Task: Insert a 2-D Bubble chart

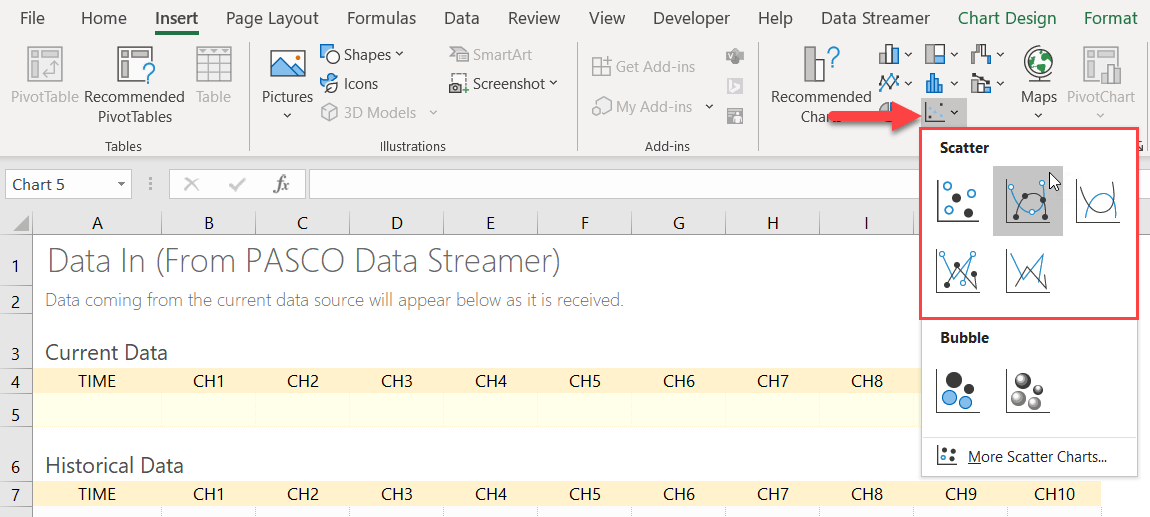Action: point(957,390)
